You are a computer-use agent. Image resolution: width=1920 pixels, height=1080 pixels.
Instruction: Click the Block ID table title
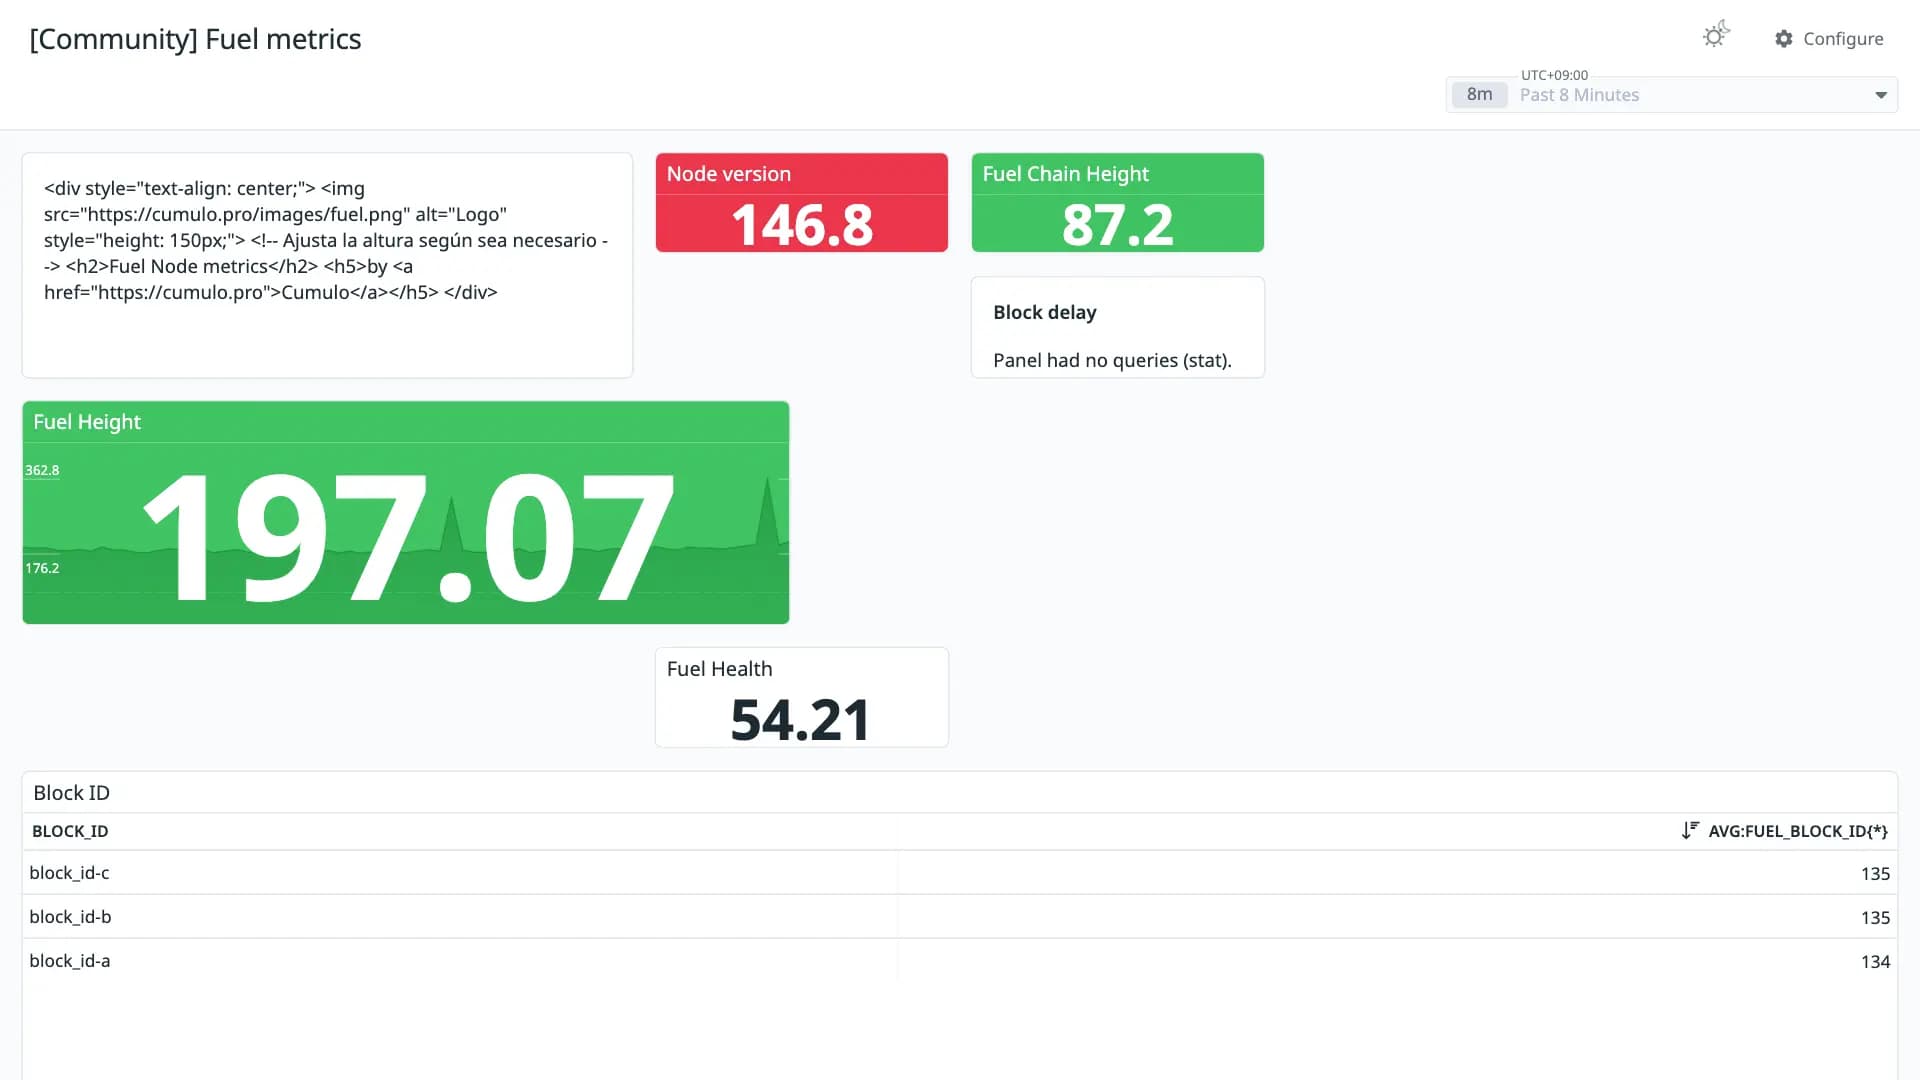(x=71, y=793)
